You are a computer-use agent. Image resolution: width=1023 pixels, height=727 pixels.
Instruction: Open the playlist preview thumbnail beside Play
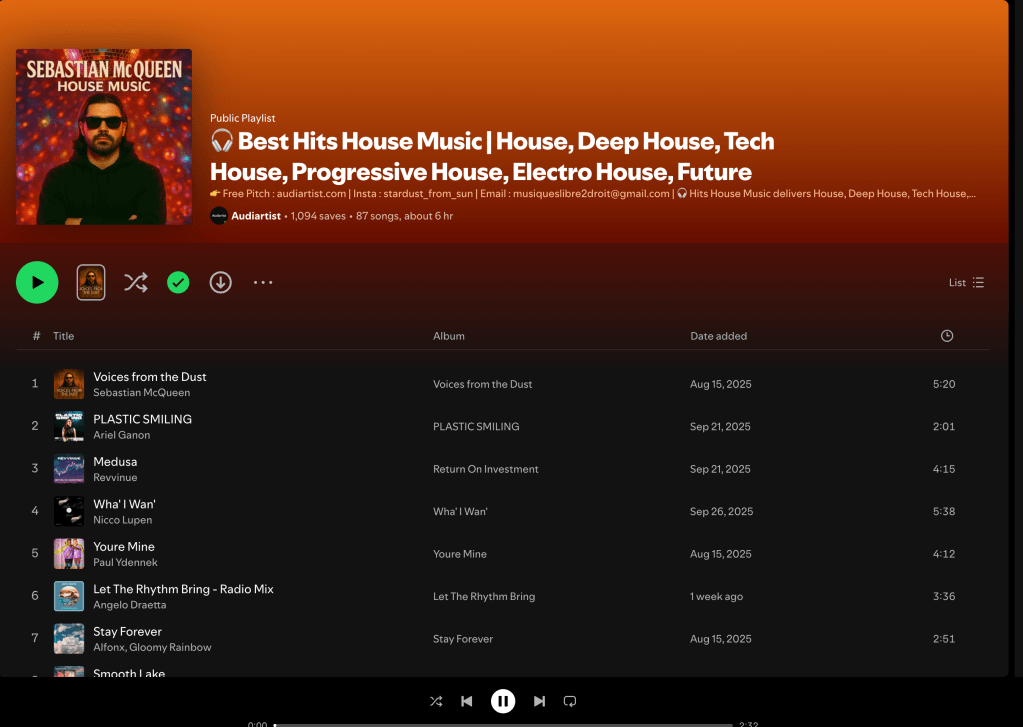91,283
